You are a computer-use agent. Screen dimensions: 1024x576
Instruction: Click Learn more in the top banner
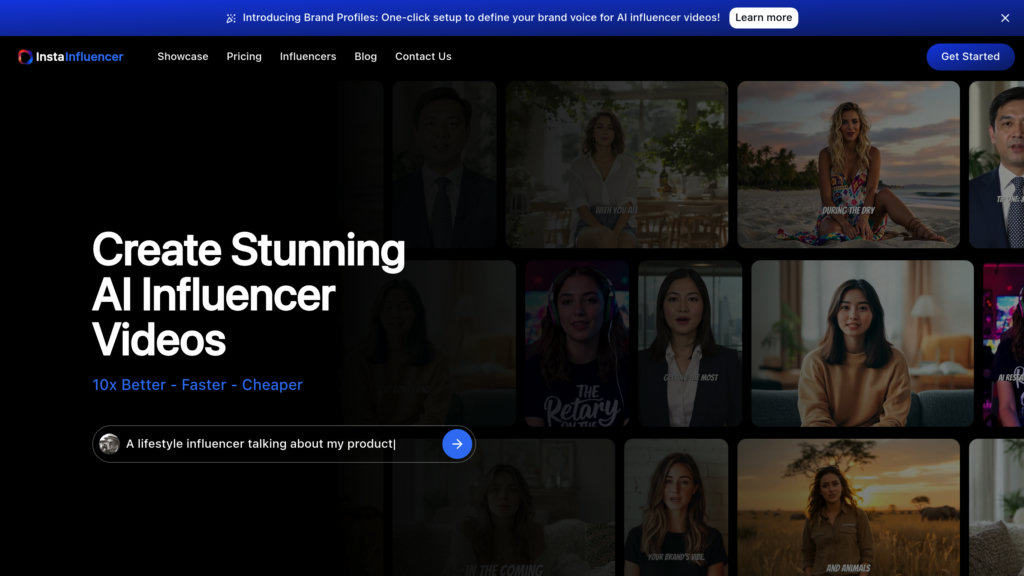pyautogui.click(x=763, y=18)
